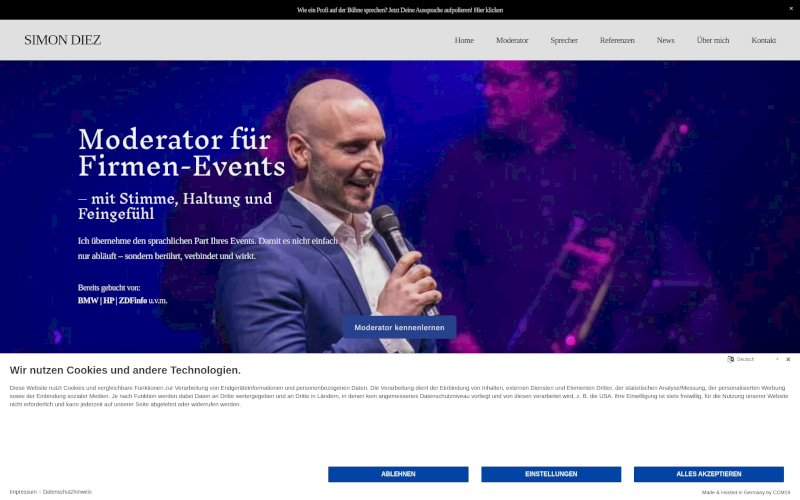
Task: Open the Impressum link
Action: pos(23,492)
